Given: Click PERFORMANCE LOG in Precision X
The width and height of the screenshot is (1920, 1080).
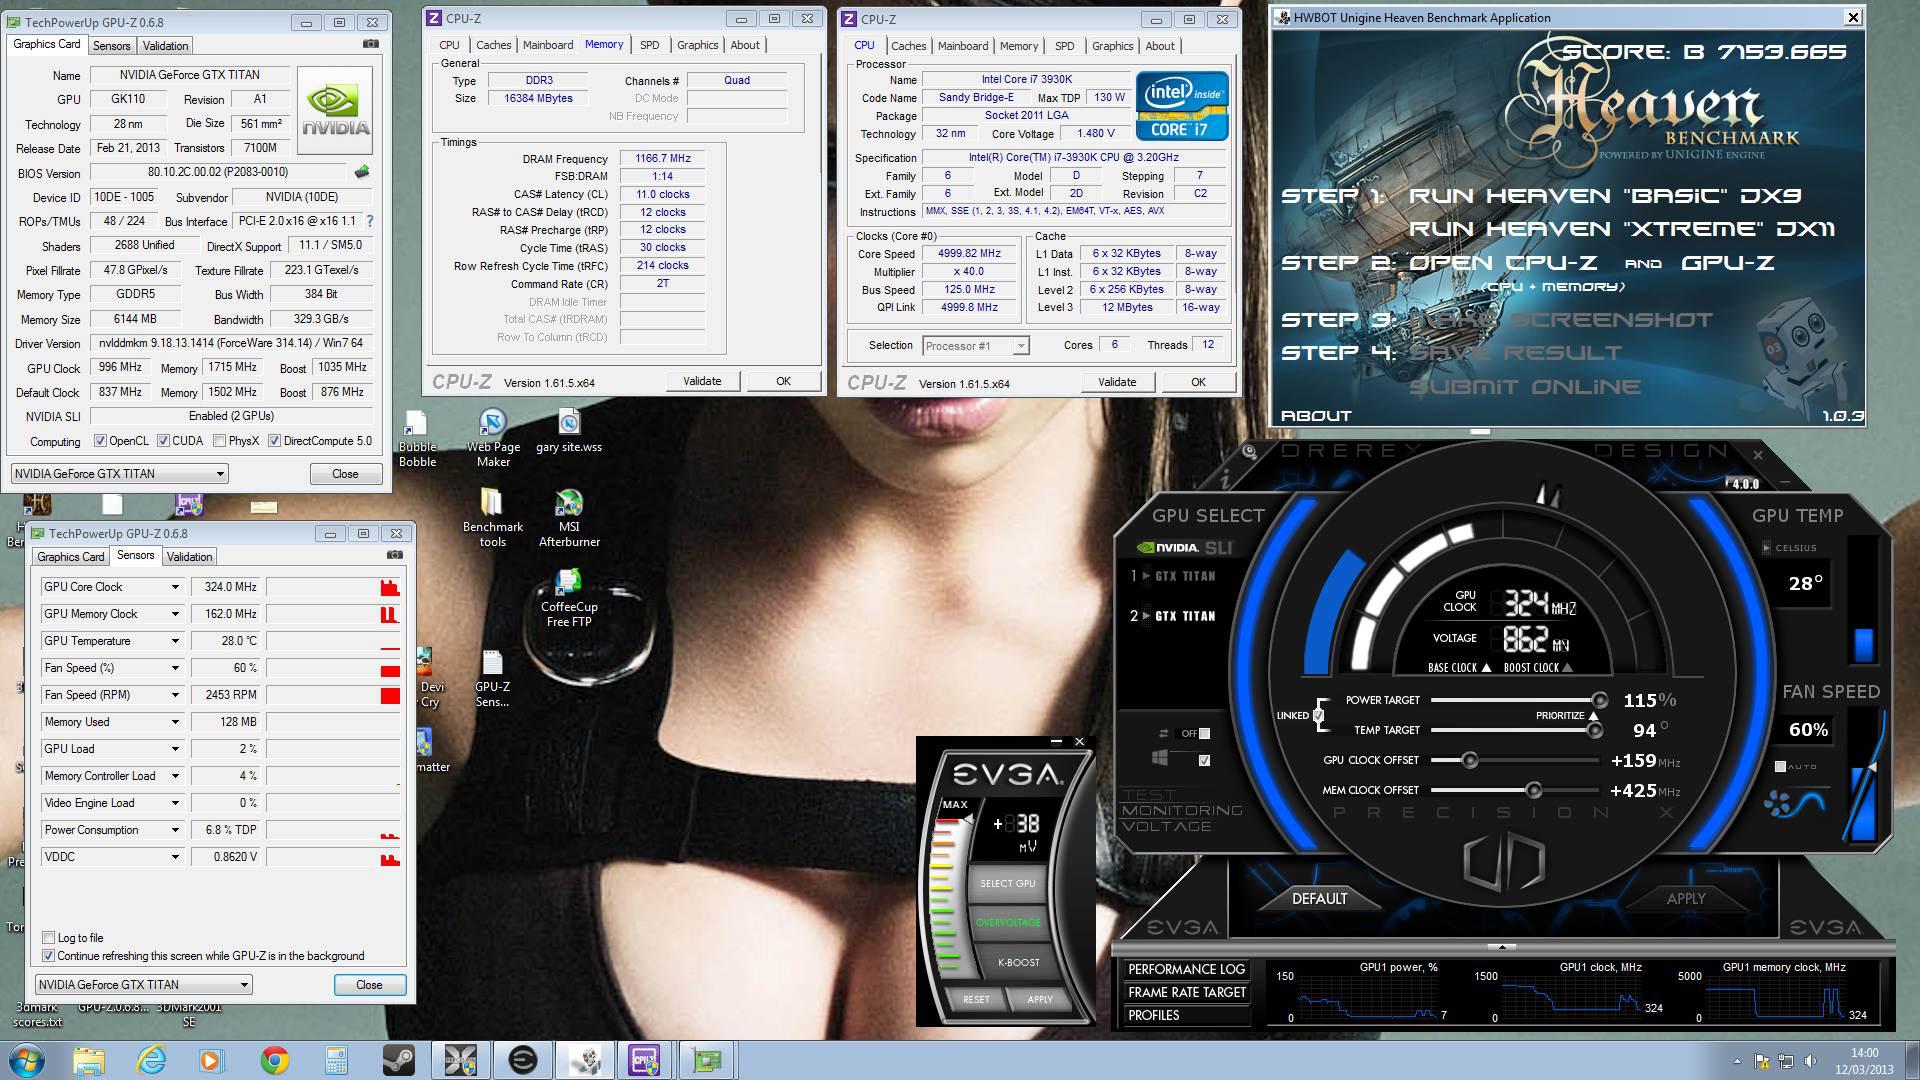Looking at the screenshot, I should [x=1187, y=969].
